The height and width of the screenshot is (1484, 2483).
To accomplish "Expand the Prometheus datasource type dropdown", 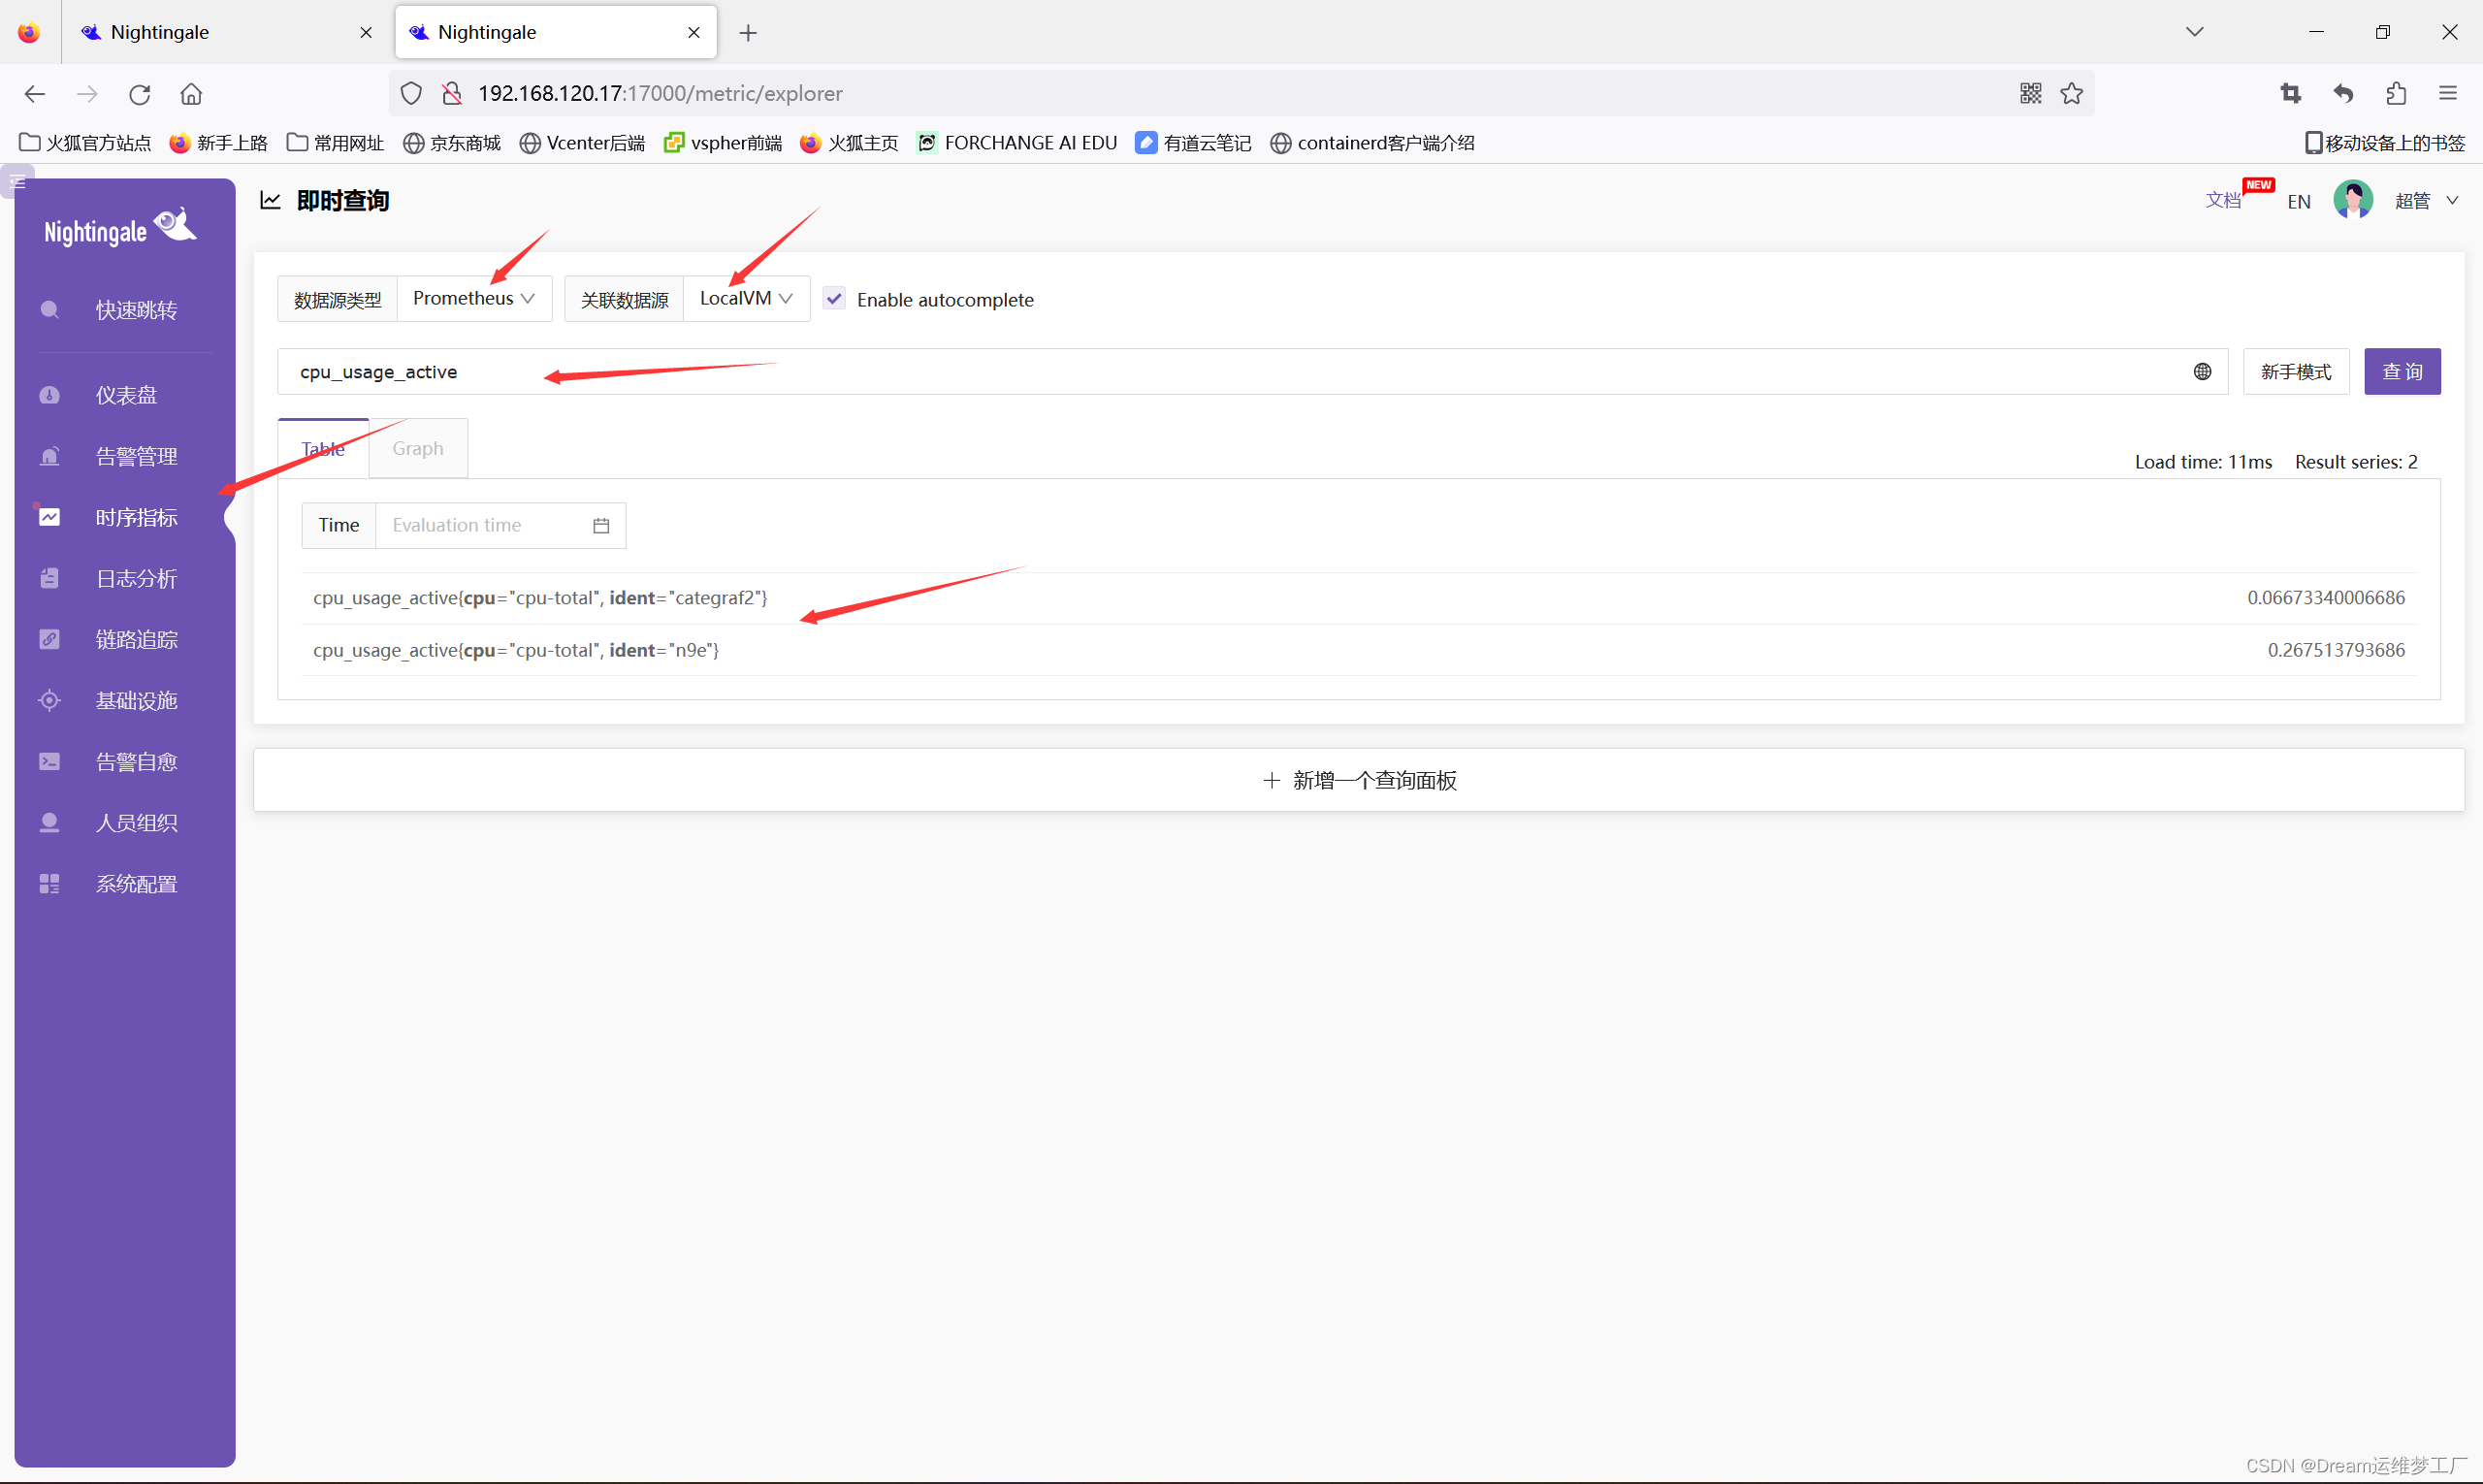I will (474, 299).
